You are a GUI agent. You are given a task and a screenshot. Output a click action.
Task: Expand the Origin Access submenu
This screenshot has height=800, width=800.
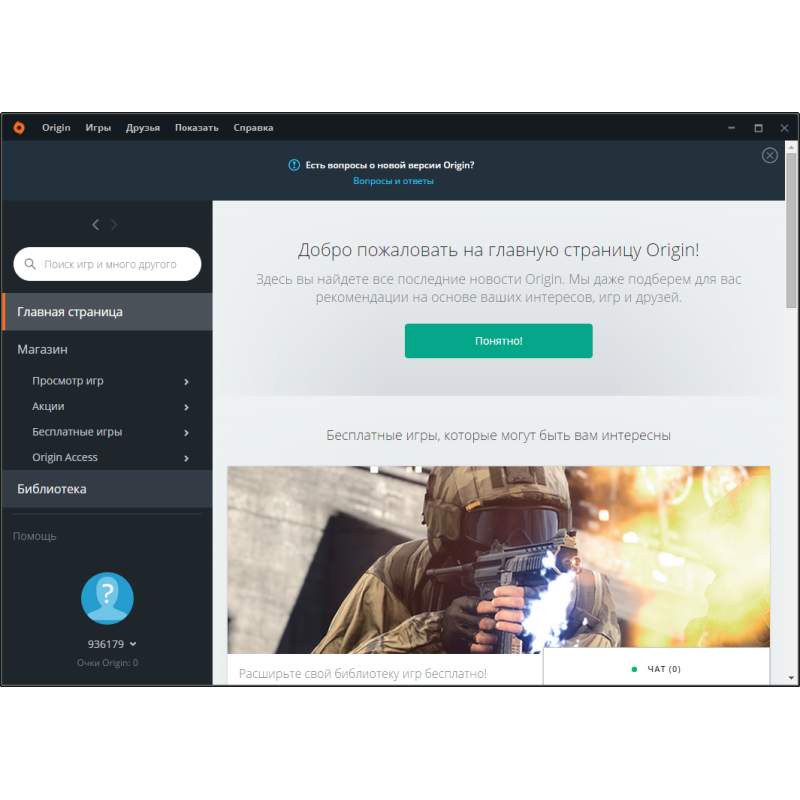point(187,458)
